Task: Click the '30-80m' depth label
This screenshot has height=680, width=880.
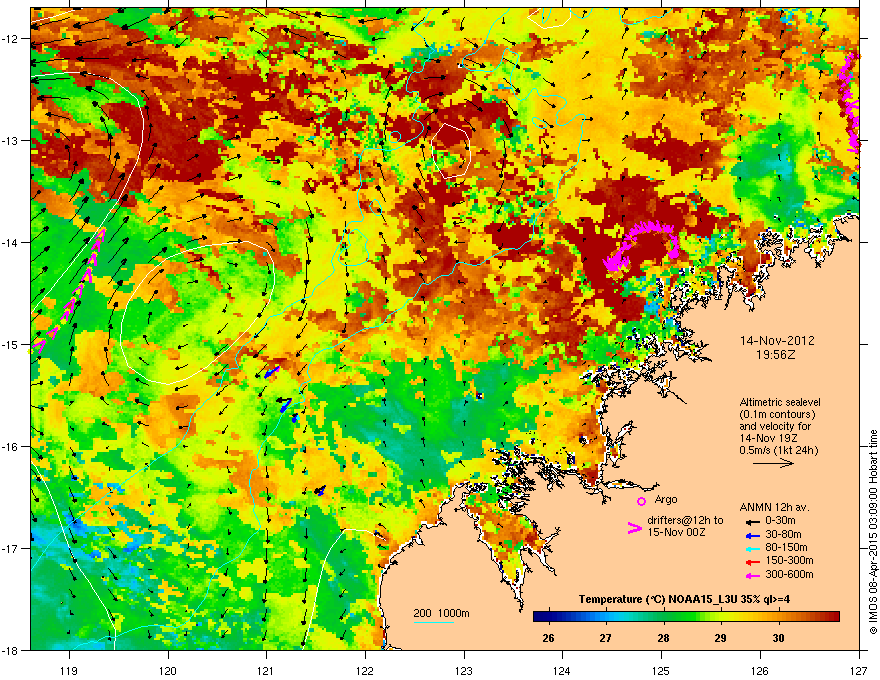Action: click(783, 535)
